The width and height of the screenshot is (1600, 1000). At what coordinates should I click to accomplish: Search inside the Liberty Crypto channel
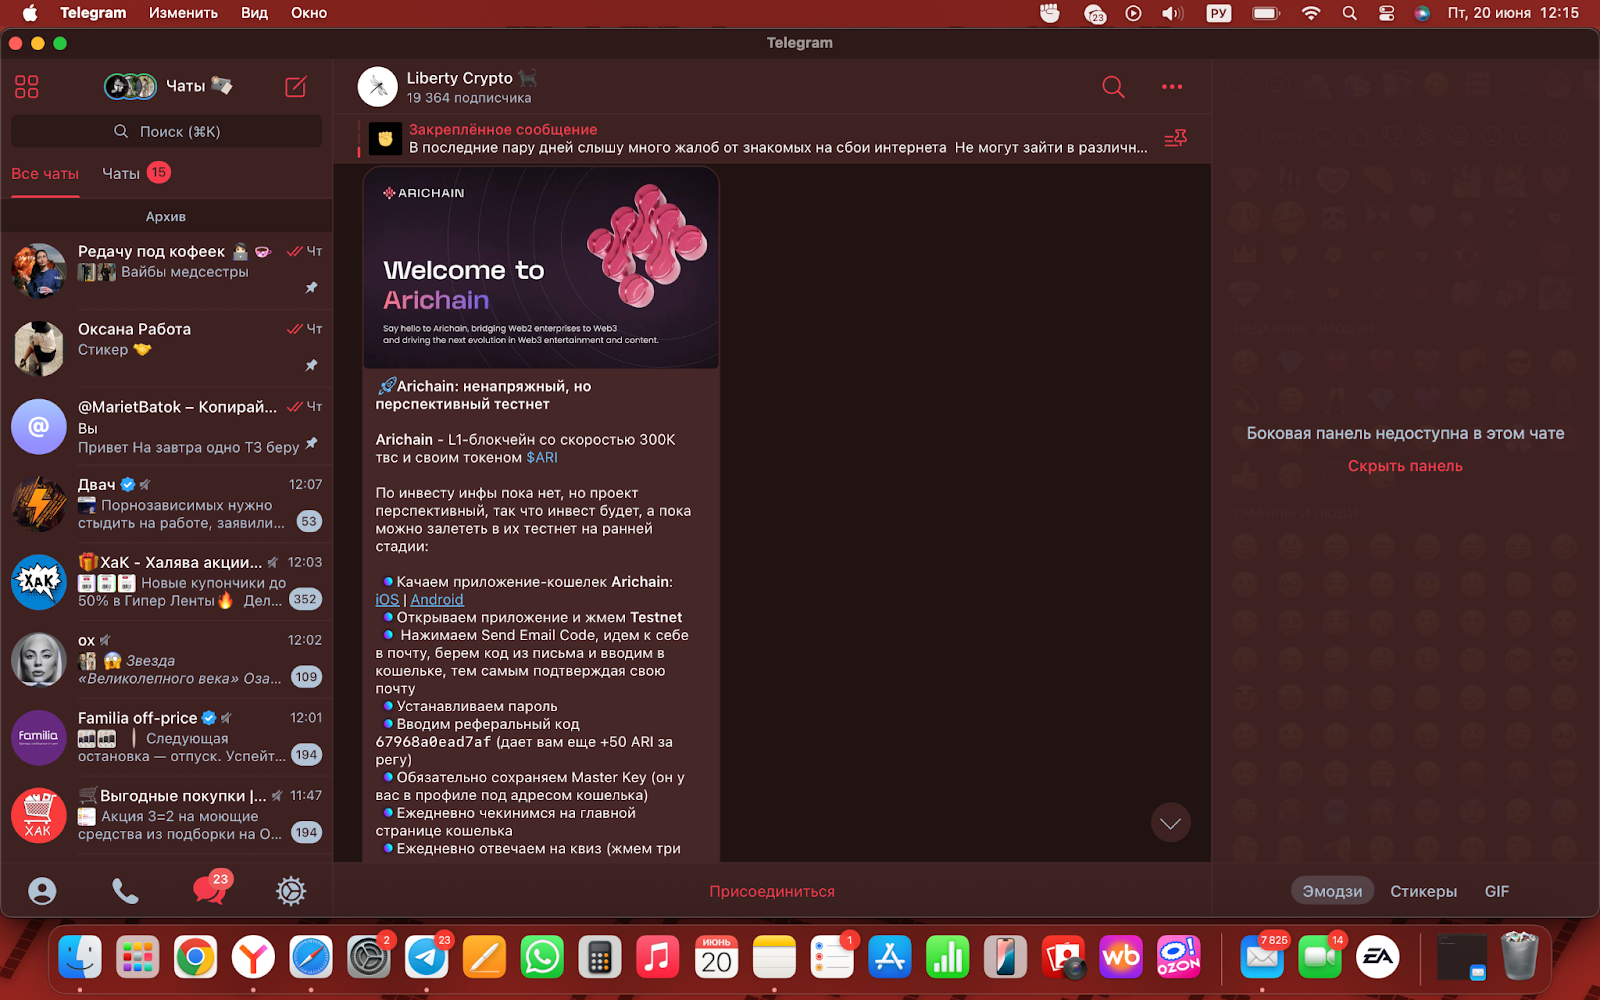coord(1113,87)
